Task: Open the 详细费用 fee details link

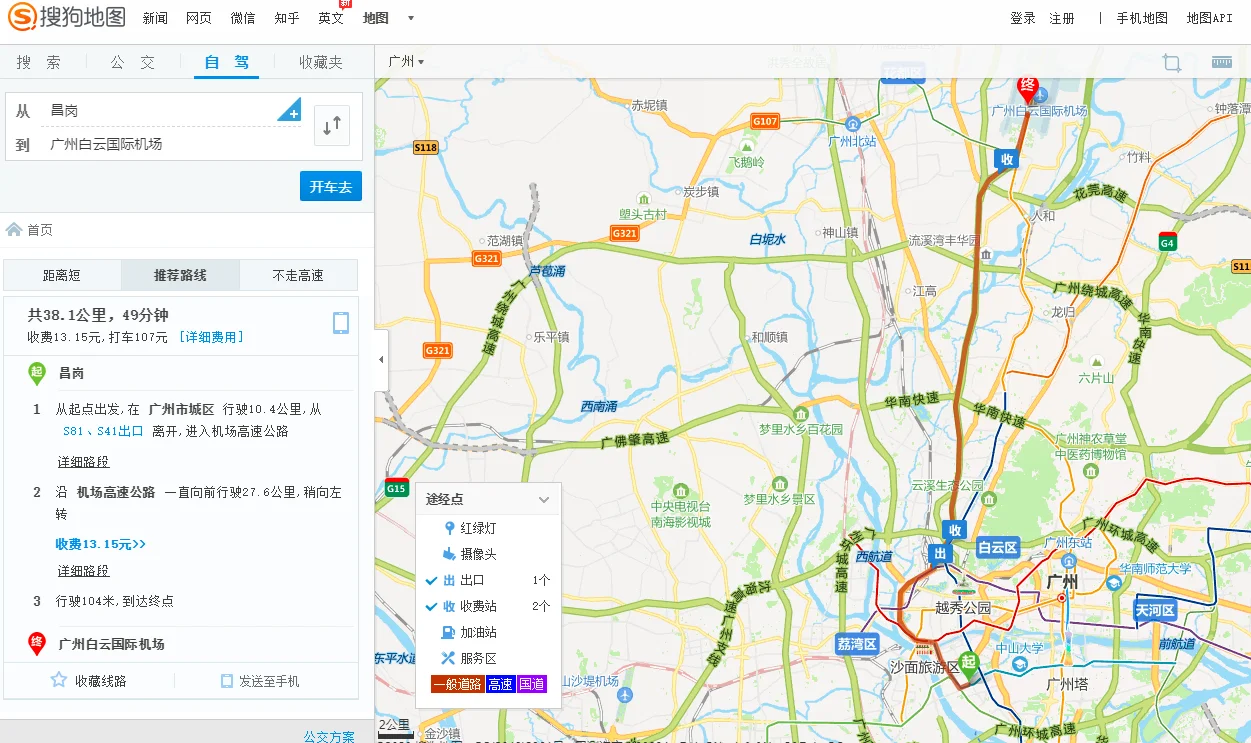Action: click(x=214, y=336)
